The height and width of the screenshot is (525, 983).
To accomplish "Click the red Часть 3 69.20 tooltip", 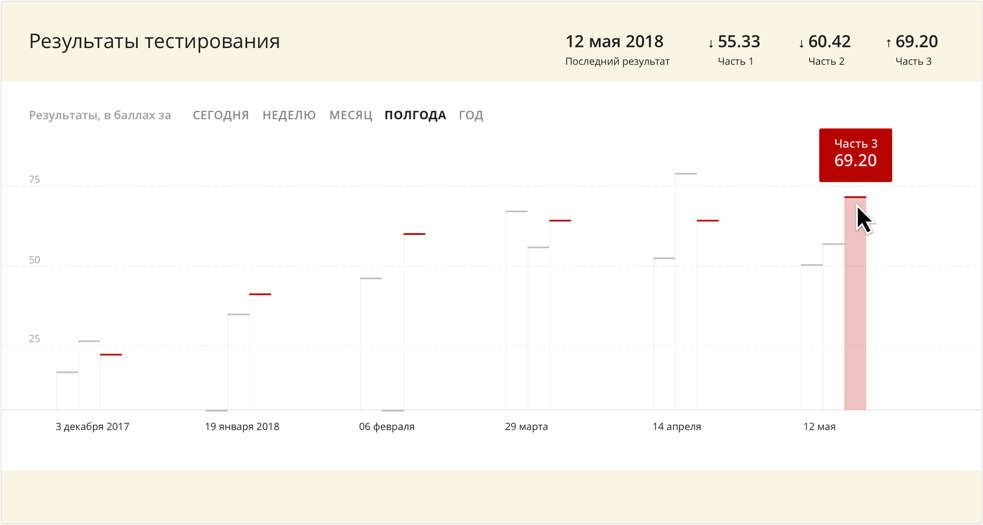I will (855, 154).
